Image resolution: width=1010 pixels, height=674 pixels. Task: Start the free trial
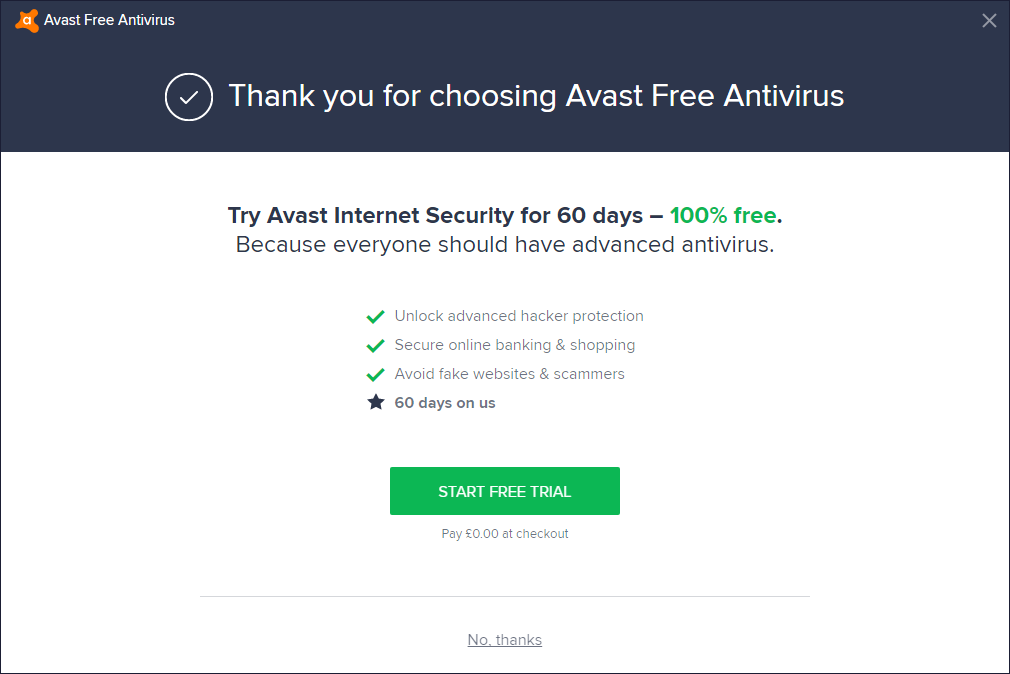tap(504, 491)
